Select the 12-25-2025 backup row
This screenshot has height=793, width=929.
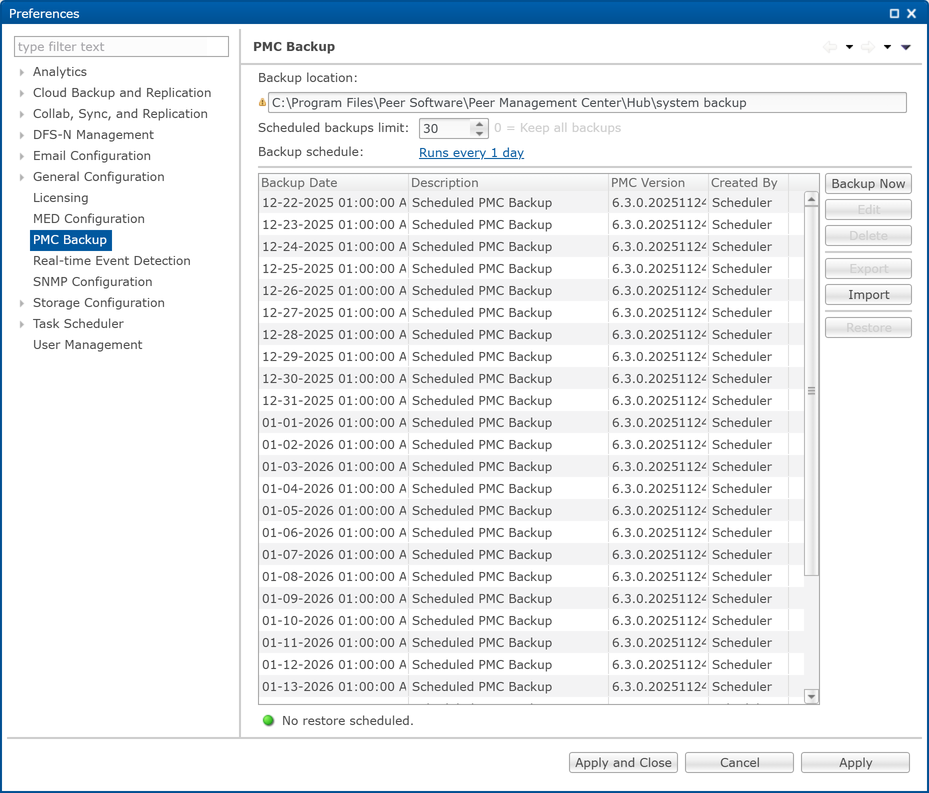point(531,268)
